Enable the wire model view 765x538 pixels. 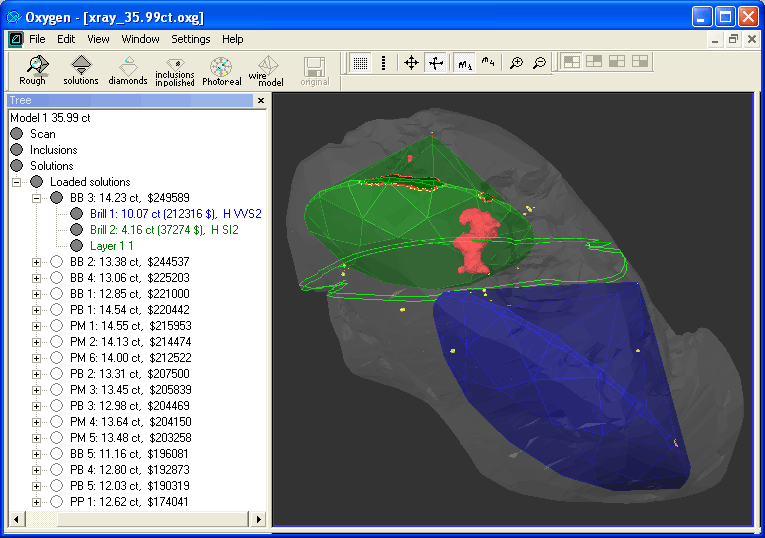(266, 69)
